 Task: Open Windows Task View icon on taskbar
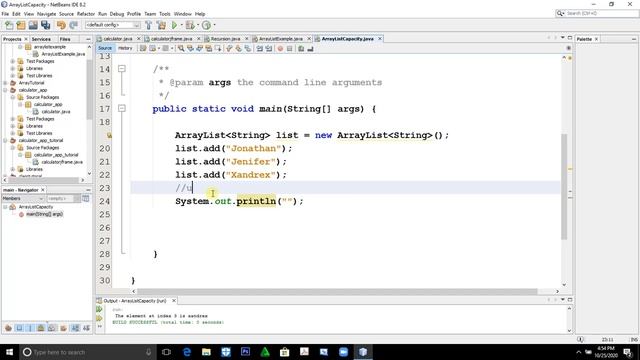[x=166, y=352]
